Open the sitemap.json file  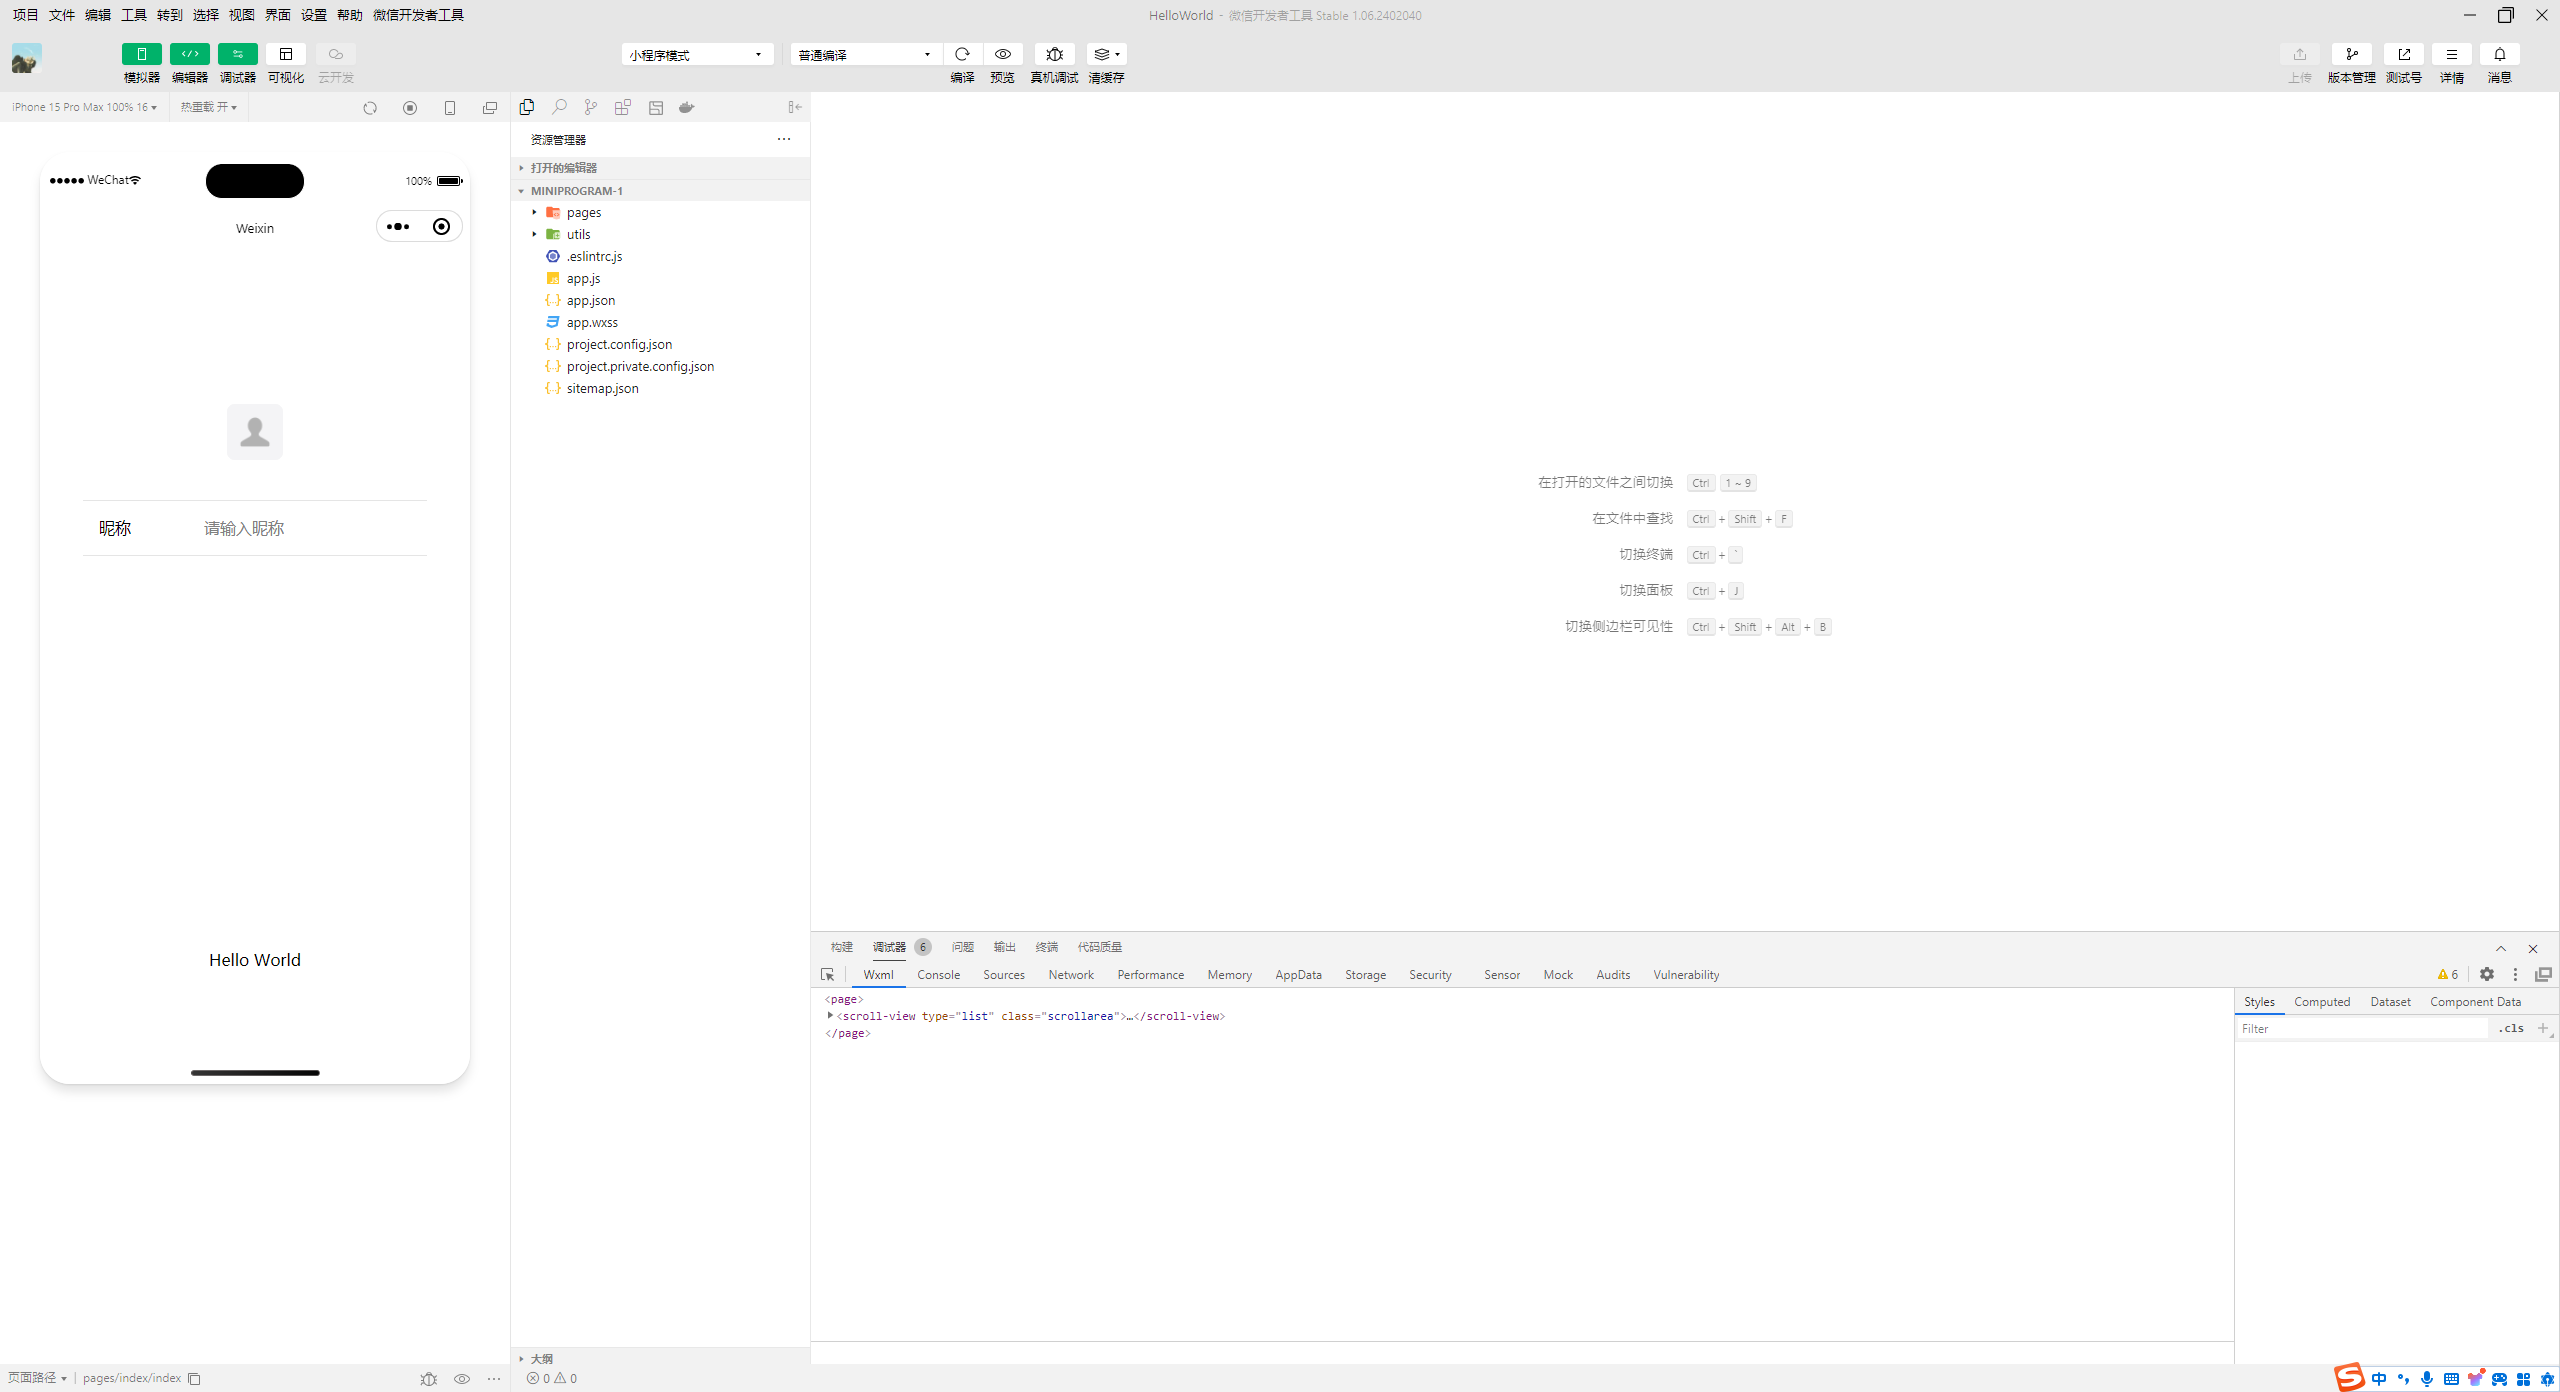660,388
